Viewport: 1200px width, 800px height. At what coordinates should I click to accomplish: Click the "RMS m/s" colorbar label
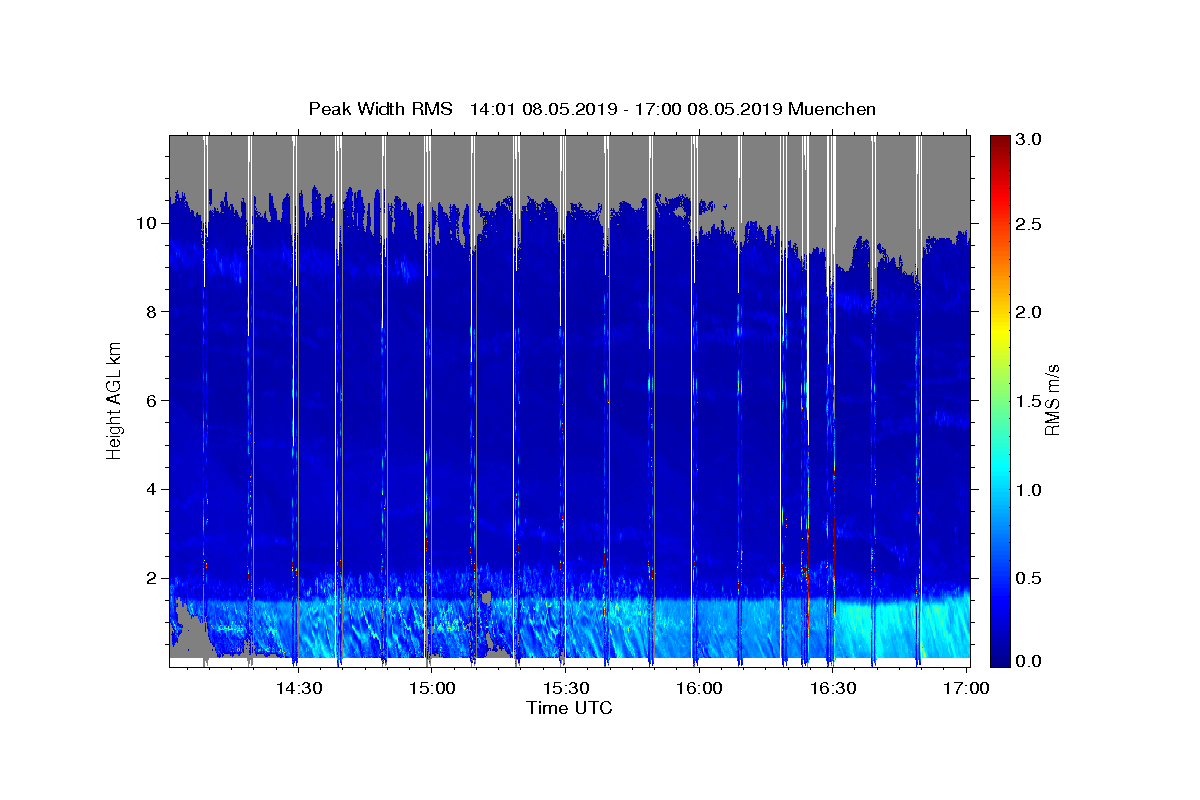click(1052, 402)
